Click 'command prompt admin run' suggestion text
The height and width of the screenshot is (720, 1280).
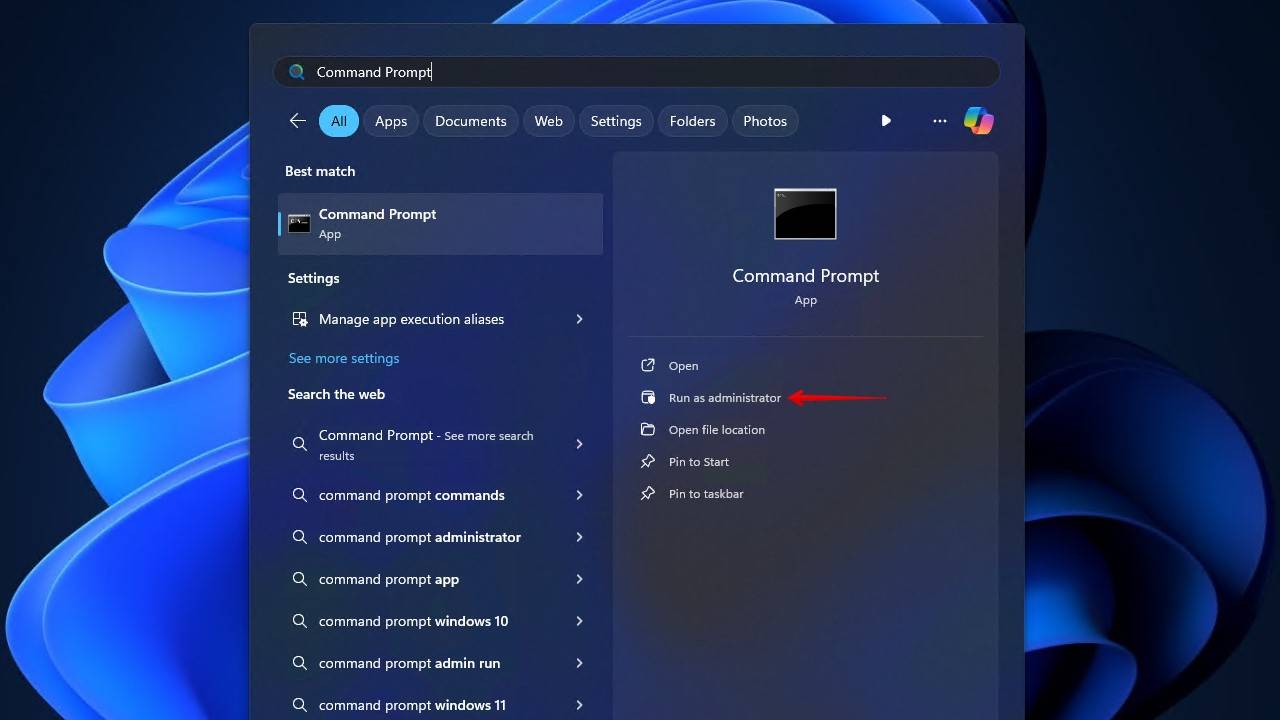[x=410, y=663]
